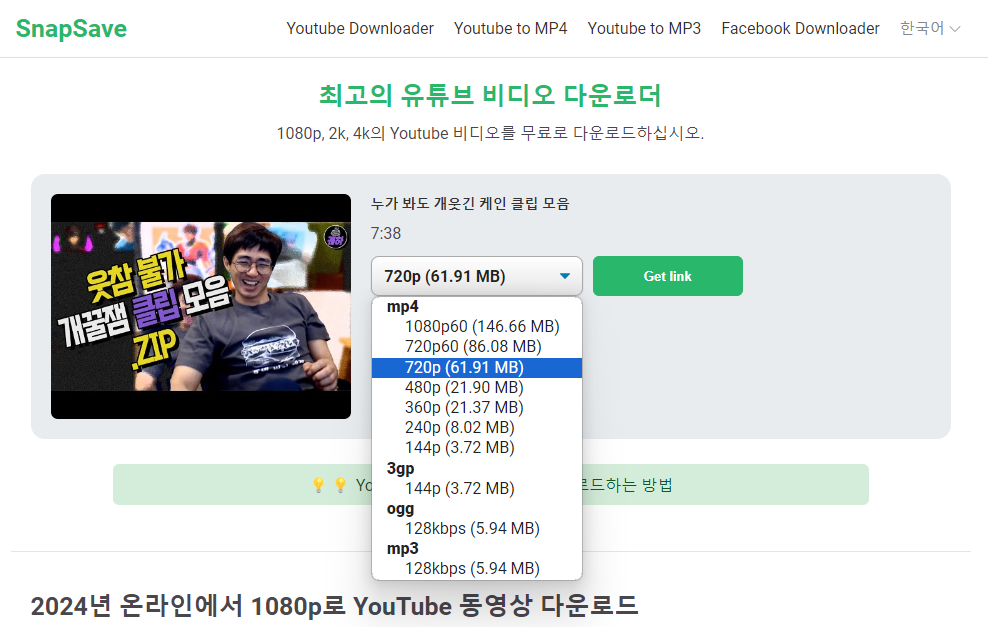The width and height of the screenshot is (988, 627).
Task: Click the SnapSave logo
Action: (x=71, y=29)
